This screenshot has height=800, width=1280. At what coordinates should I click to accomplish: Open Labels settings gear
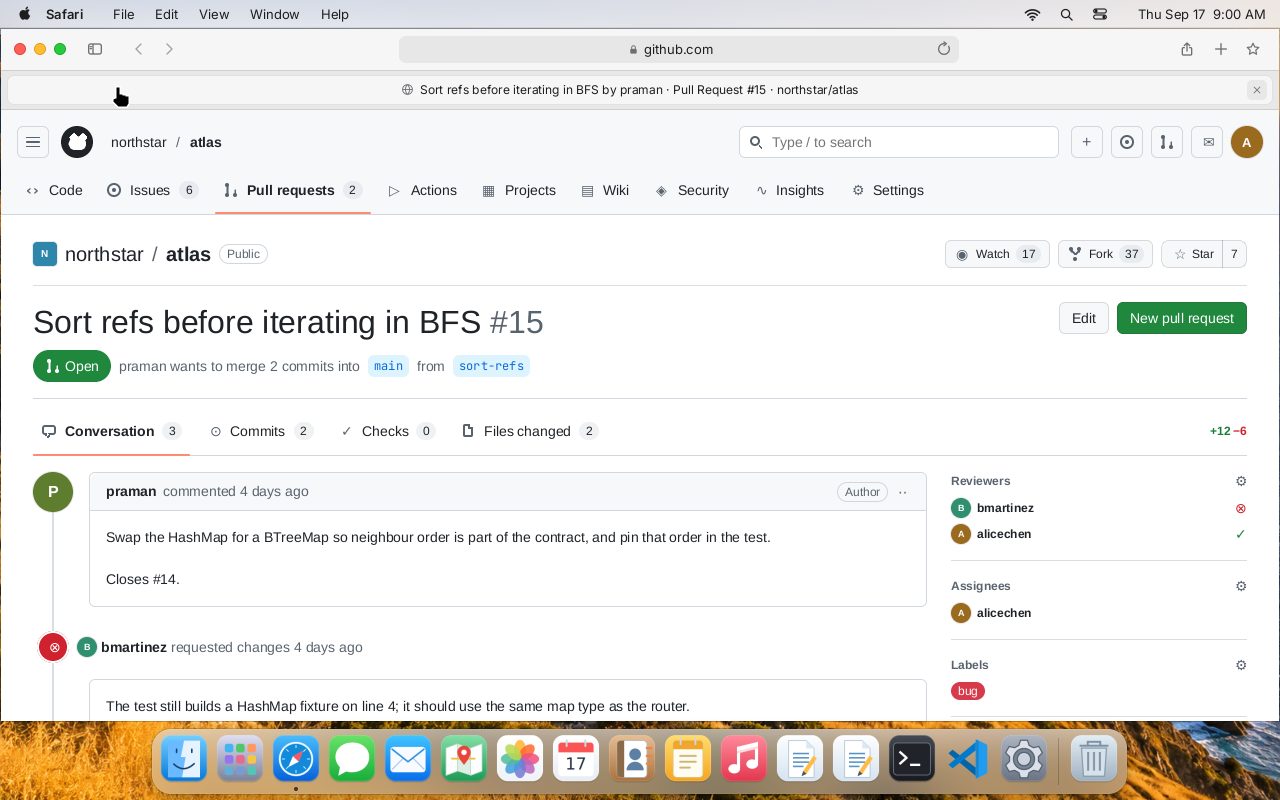click(x=1241, y=665)
